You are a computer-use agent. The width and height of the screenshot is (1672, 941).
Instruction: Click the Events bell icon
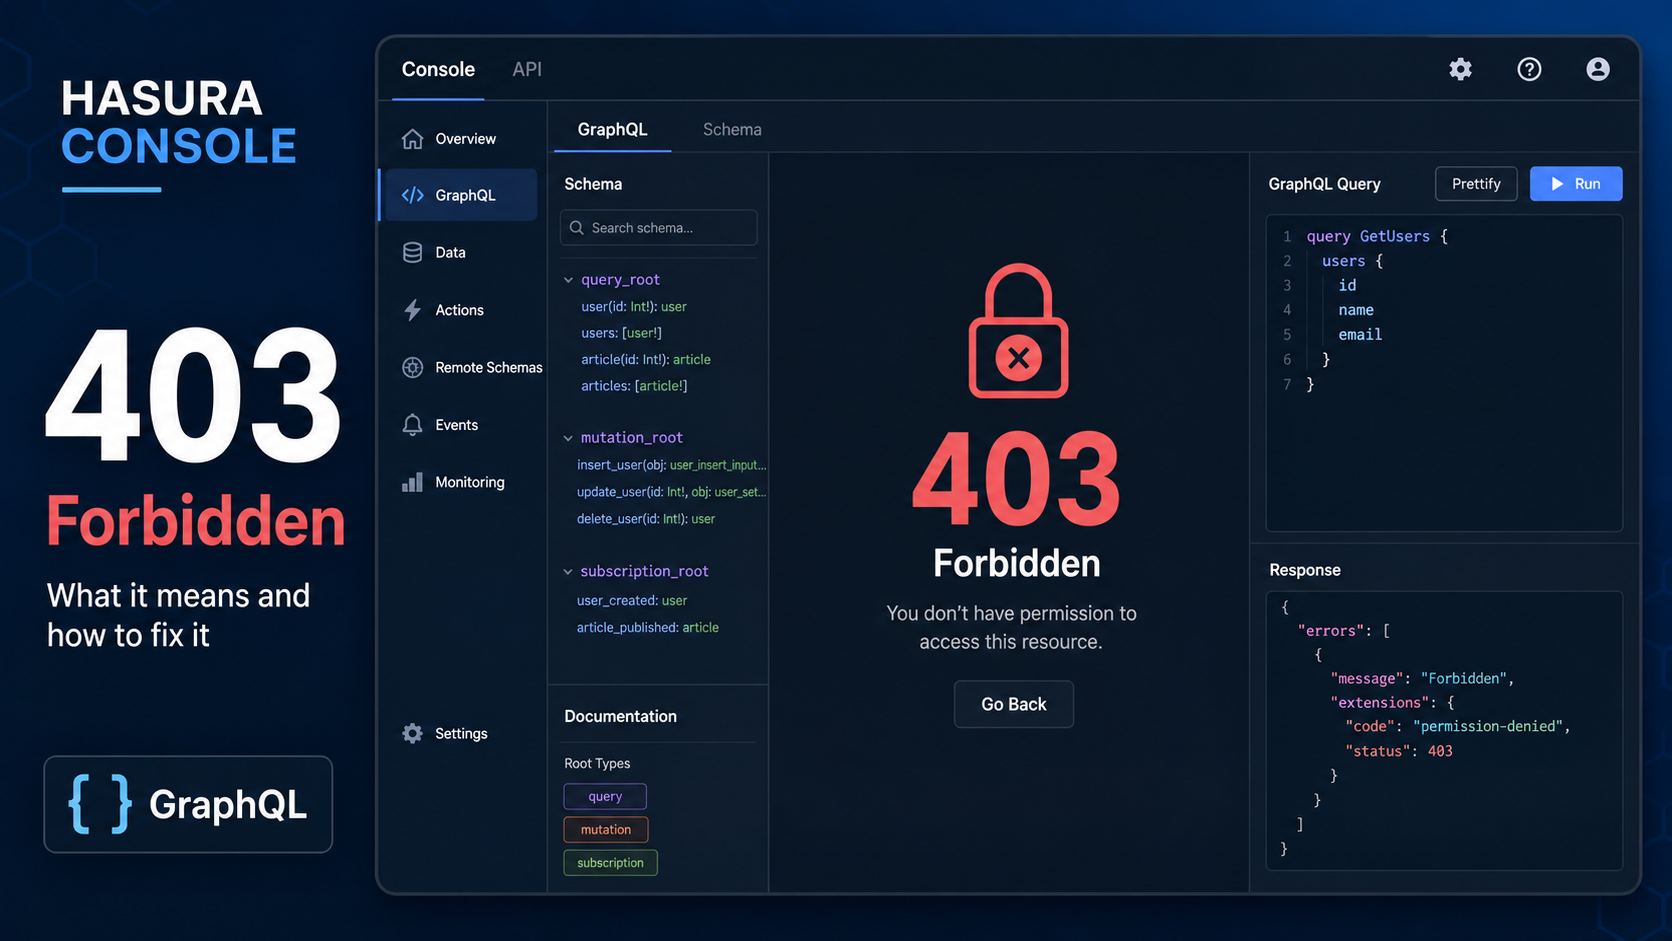coord(412,425)
